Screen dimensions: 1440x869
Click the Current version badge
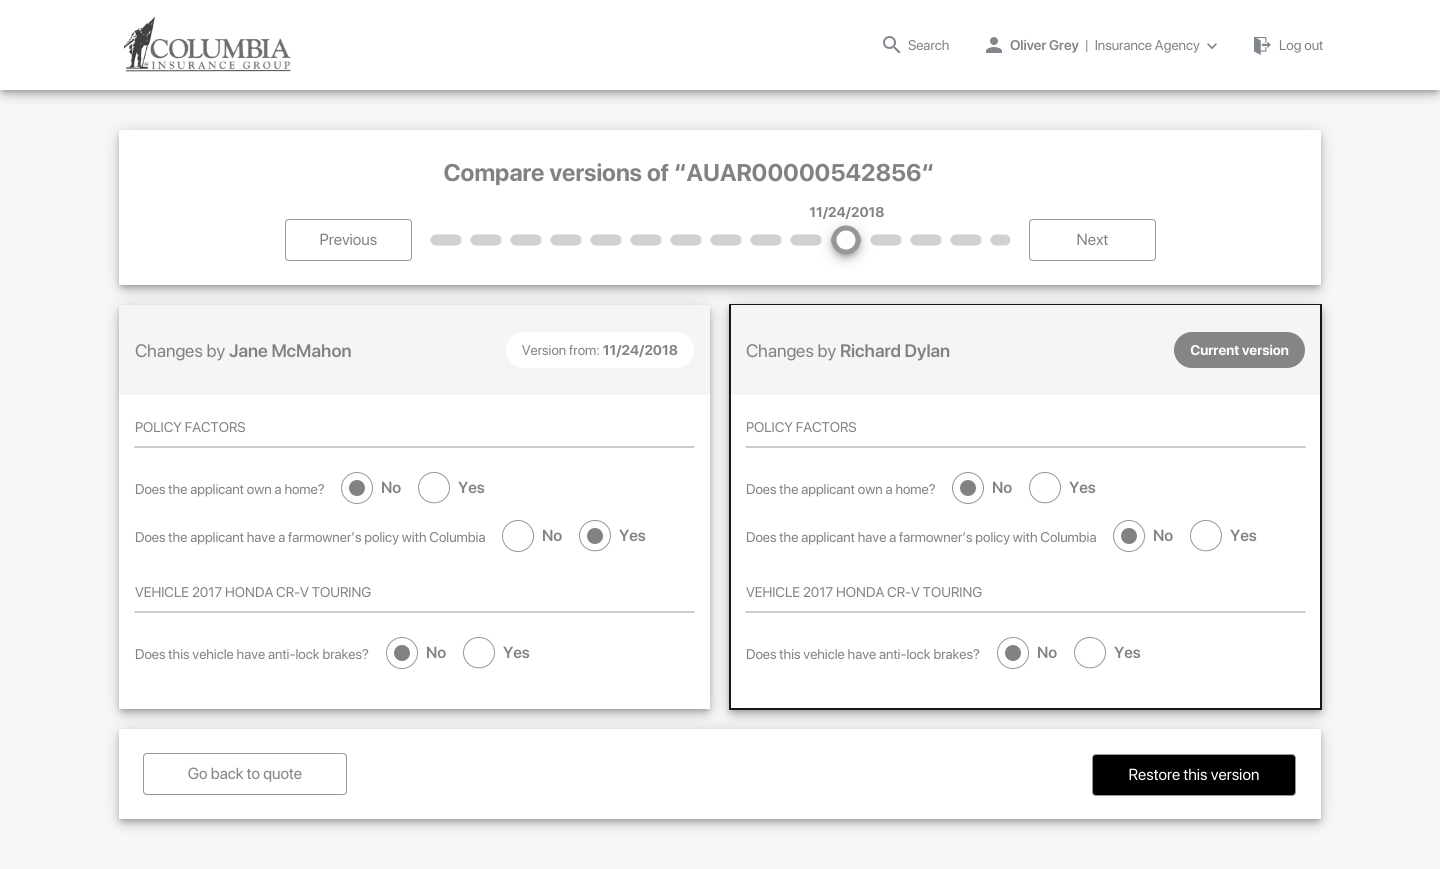point(1239,350)
